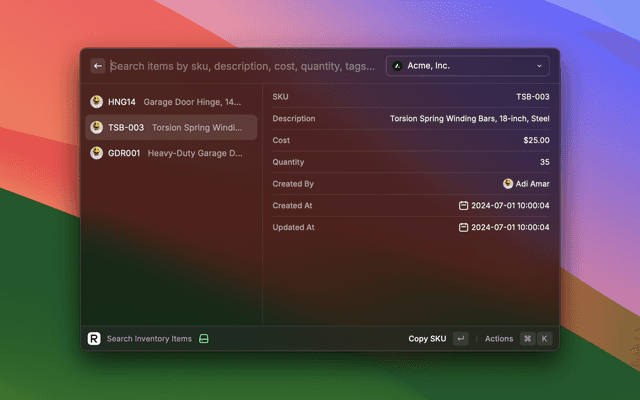Click the calendar icon in Created At row

coord(463,206)
